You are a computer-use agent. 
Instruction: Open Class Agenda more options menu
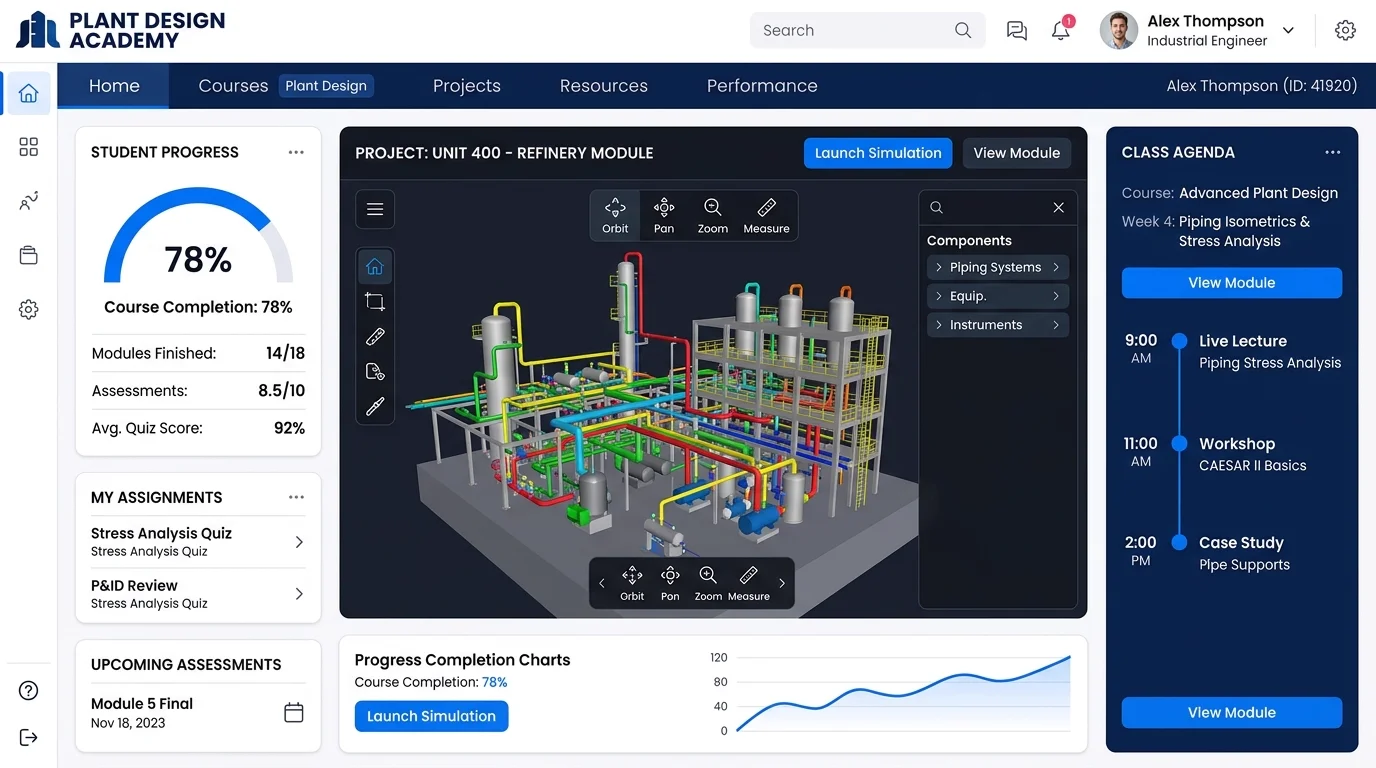pos(1333,152)
